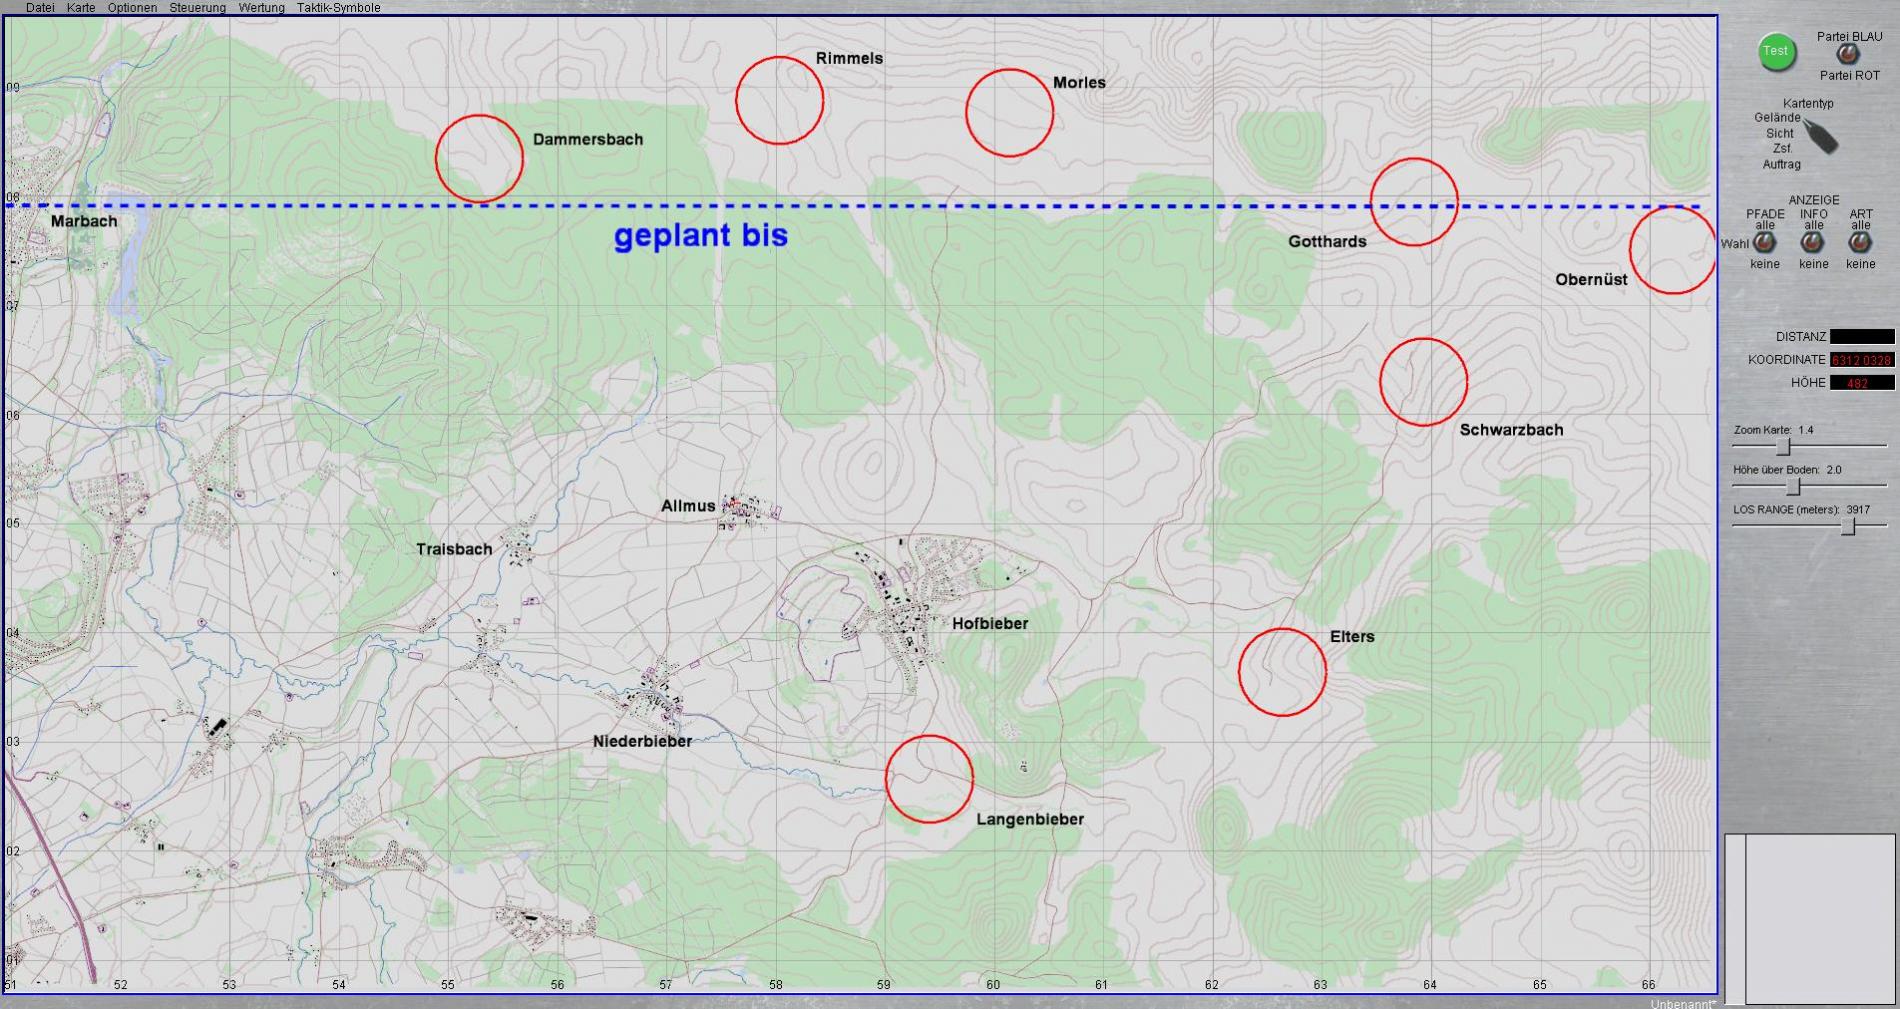The height and width of the screenshot is (1009, 1900).
Task: Click the Langenbieber red circle marker
Action: click(929, 779)
